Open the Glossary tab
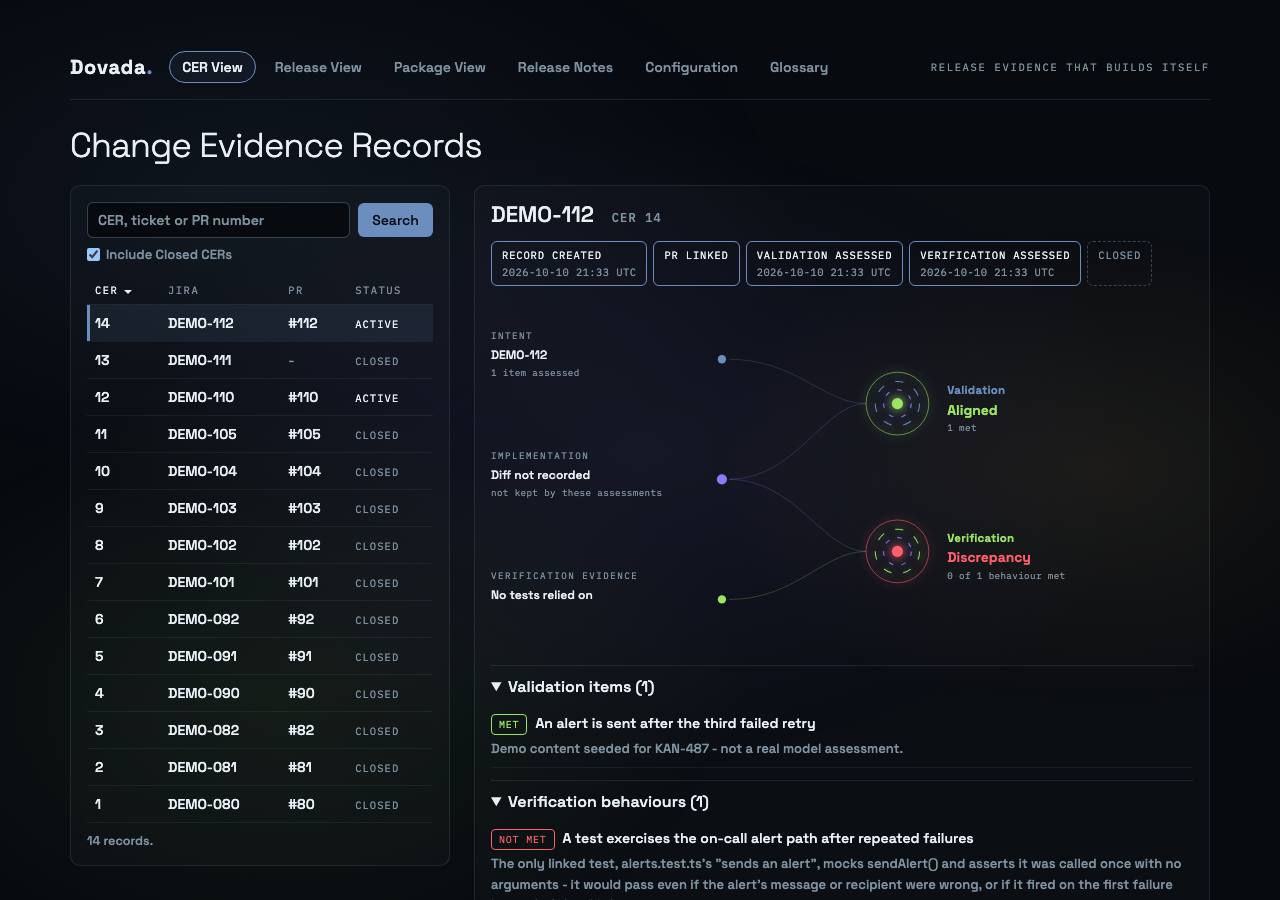 coord(799,67)
